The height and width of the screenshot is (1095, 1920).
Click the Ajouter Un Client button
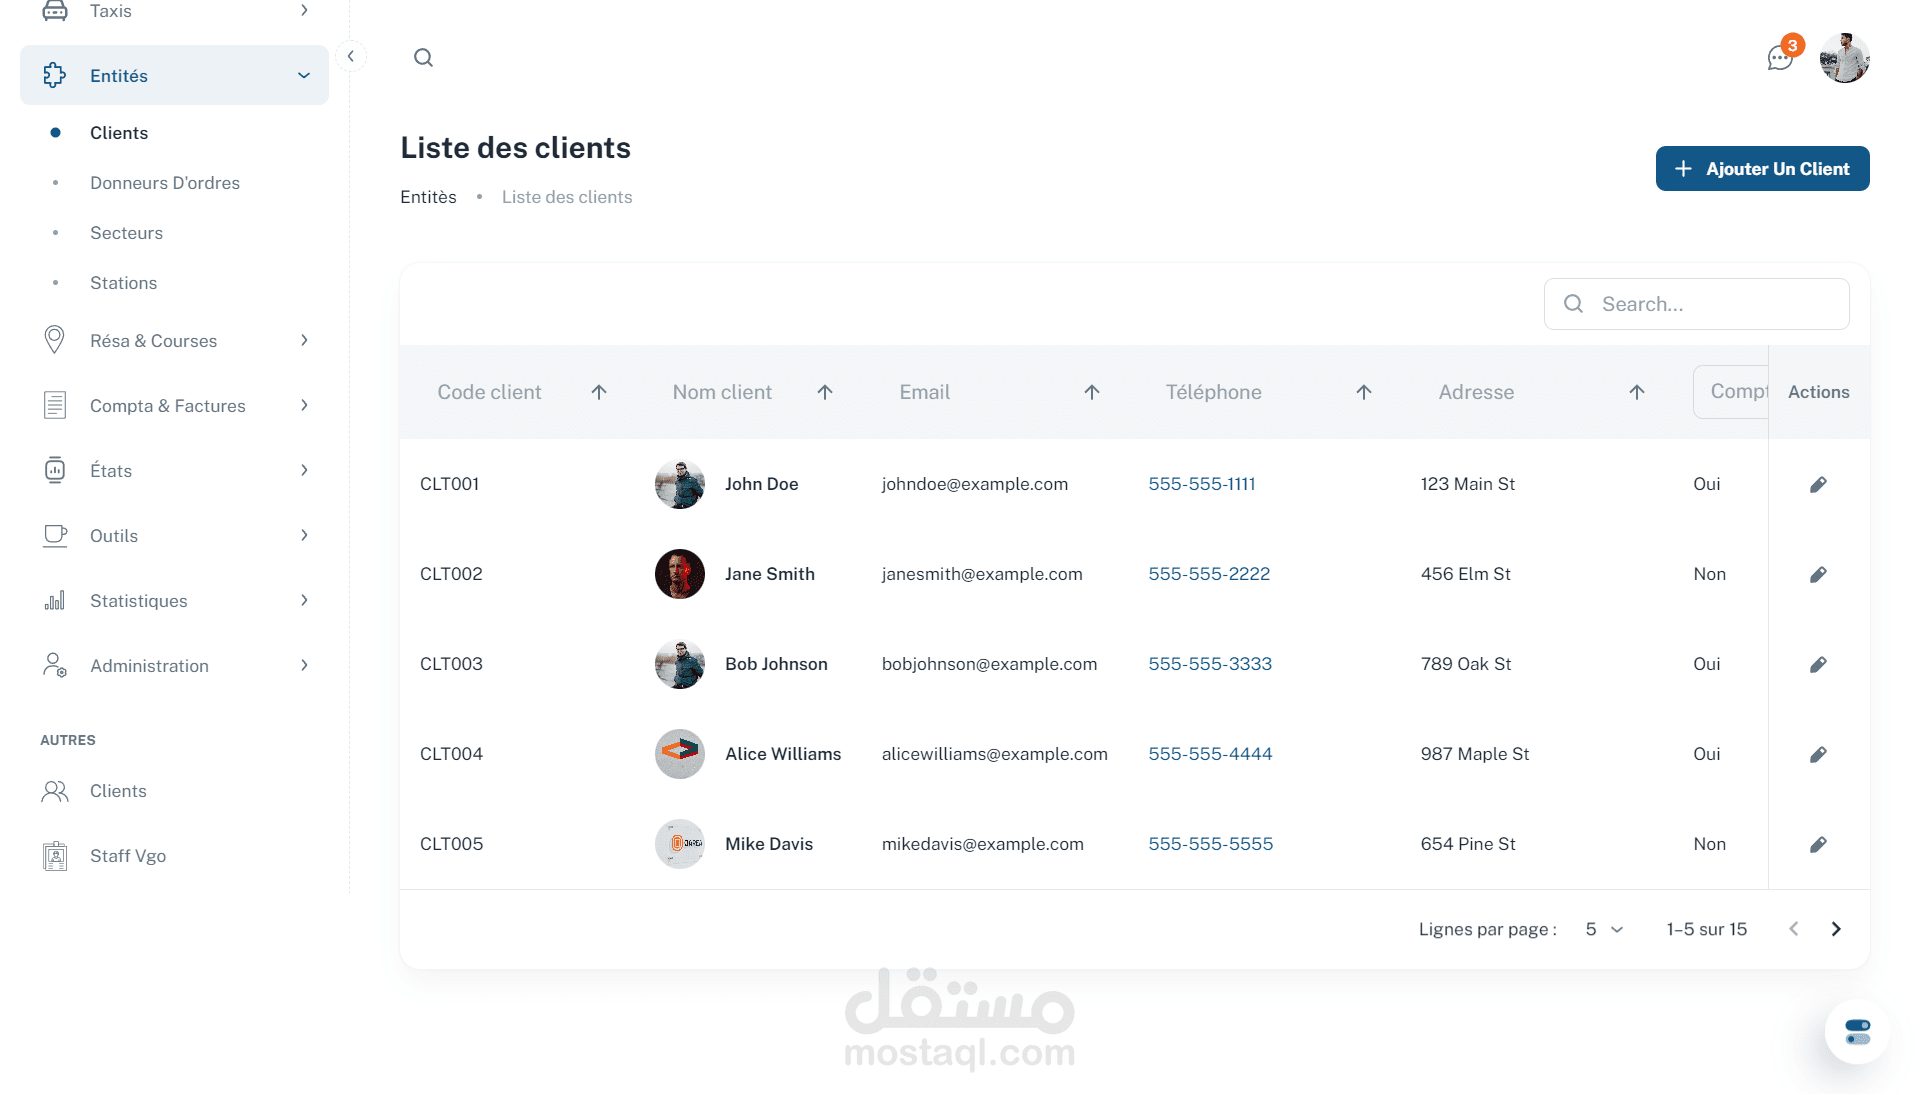(1762, 169)
